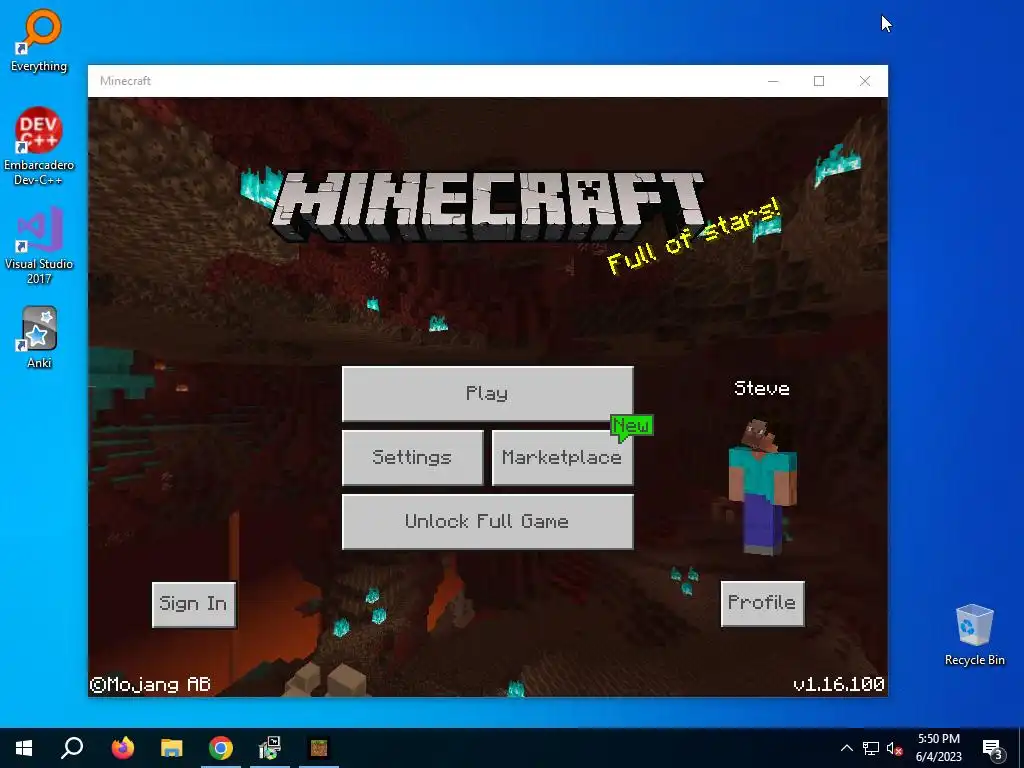The width and height of the screenshot is (1024, 768).
Task: Open File Explorer from the taskbar
Action: tap(172, 748)
